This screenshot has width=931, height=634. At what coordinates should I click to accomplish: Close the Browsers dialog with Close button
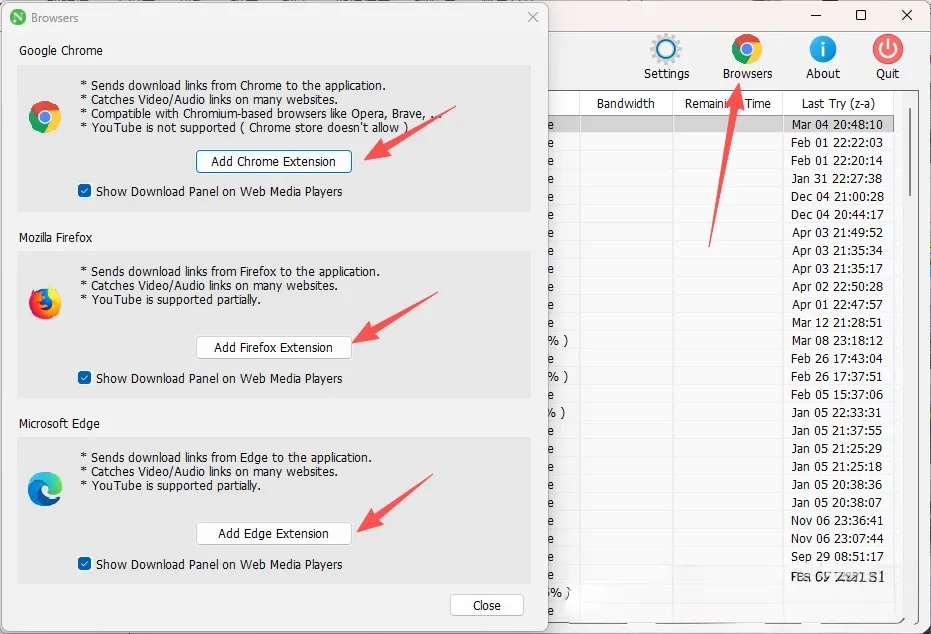point(487,606)
